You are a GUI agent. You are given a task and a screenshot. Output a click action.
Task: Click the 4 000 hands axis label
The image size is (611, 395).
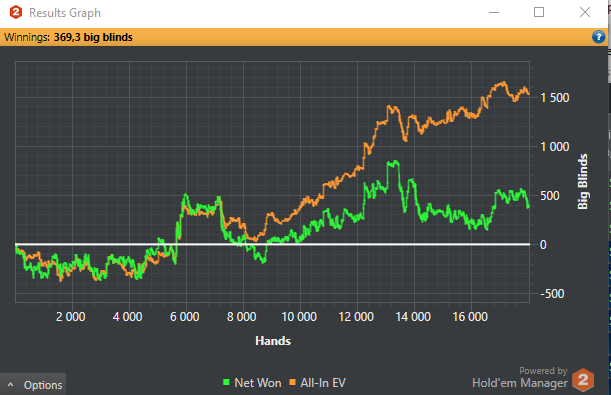coord(127,317)
